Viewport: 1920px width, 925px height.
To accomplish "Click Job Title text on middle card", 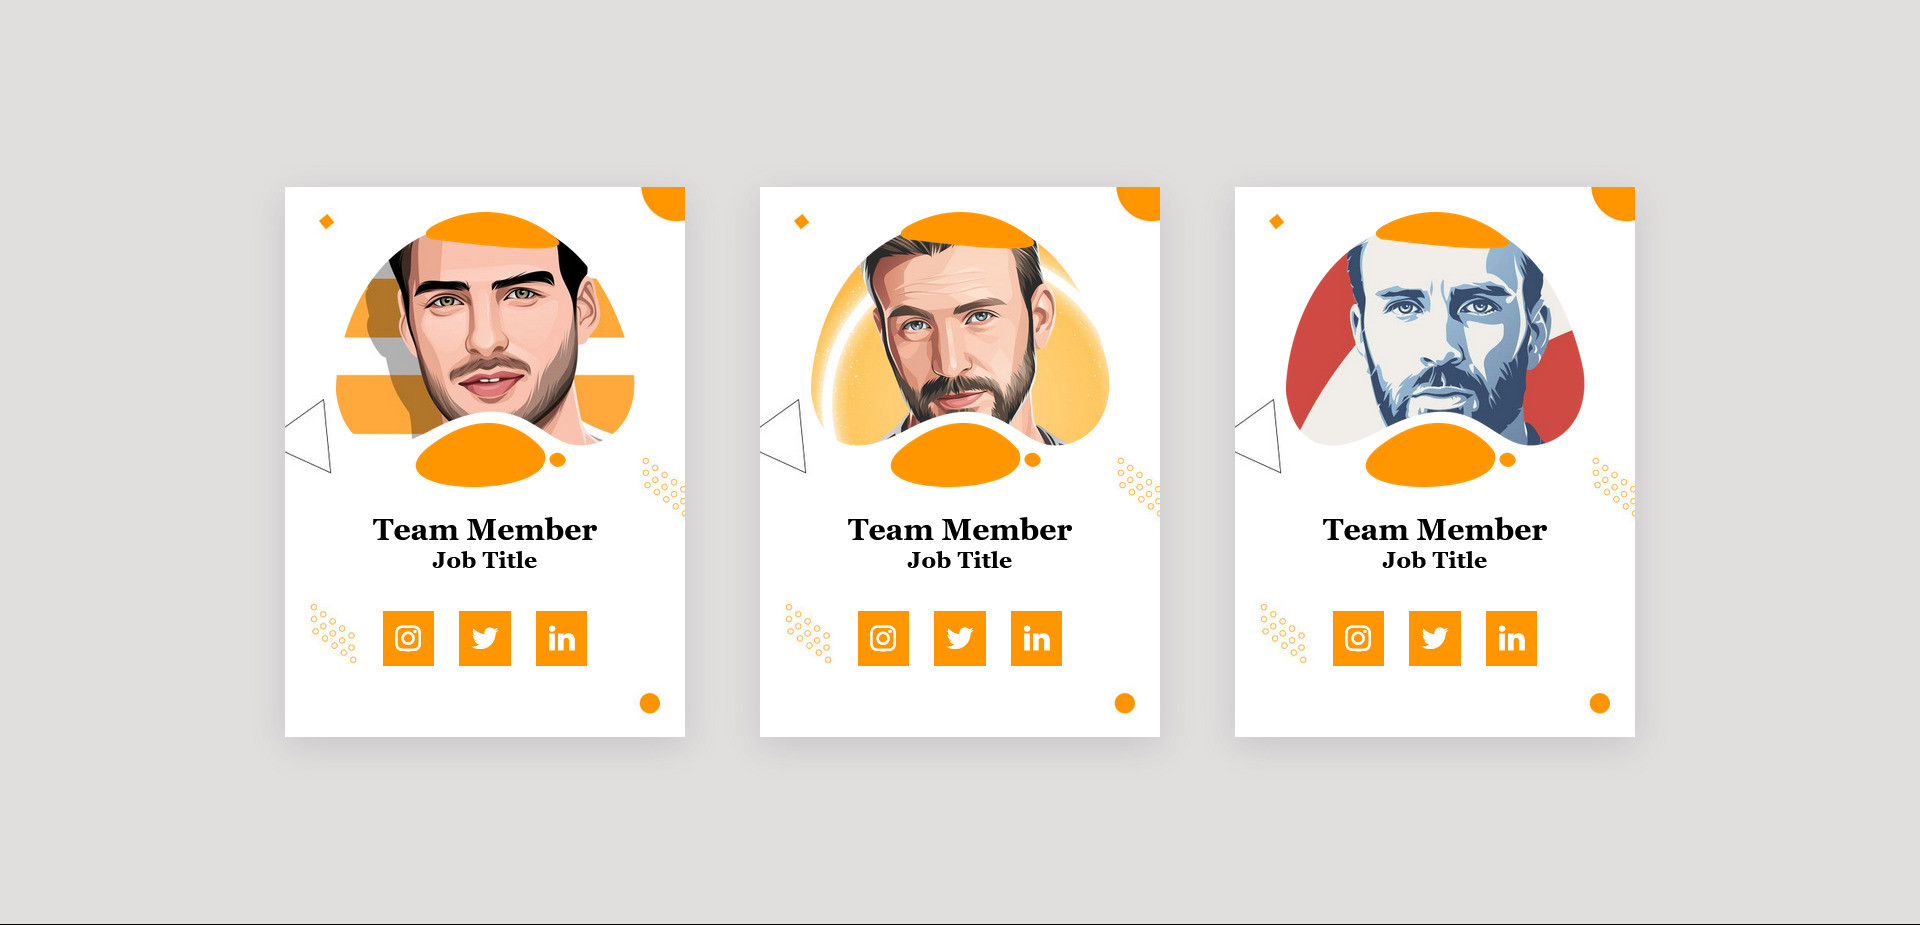I will 960,560.
